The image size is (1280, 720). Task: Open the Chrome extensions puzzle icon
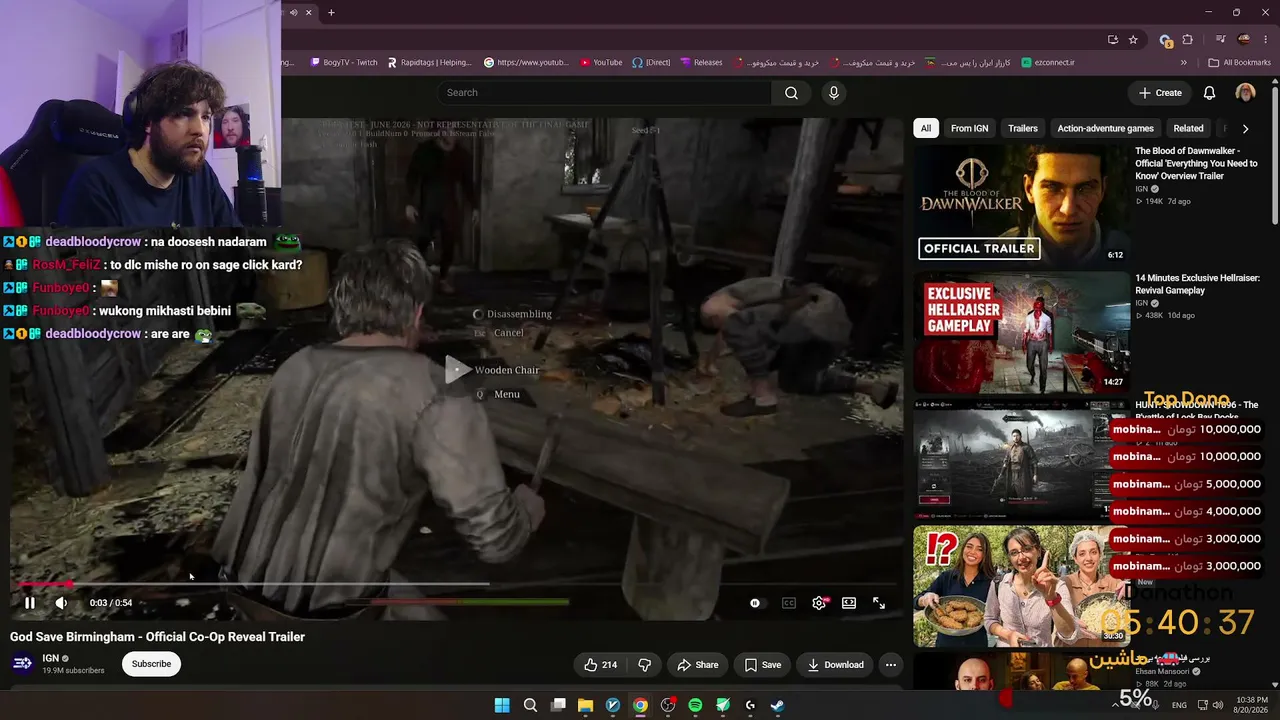pos(1188,40)
